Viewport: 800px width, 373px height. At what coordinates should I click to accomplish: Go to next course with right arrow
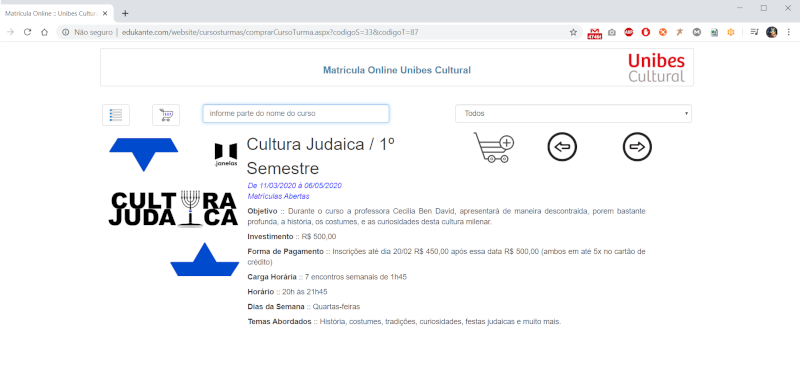tap(637, 147)
